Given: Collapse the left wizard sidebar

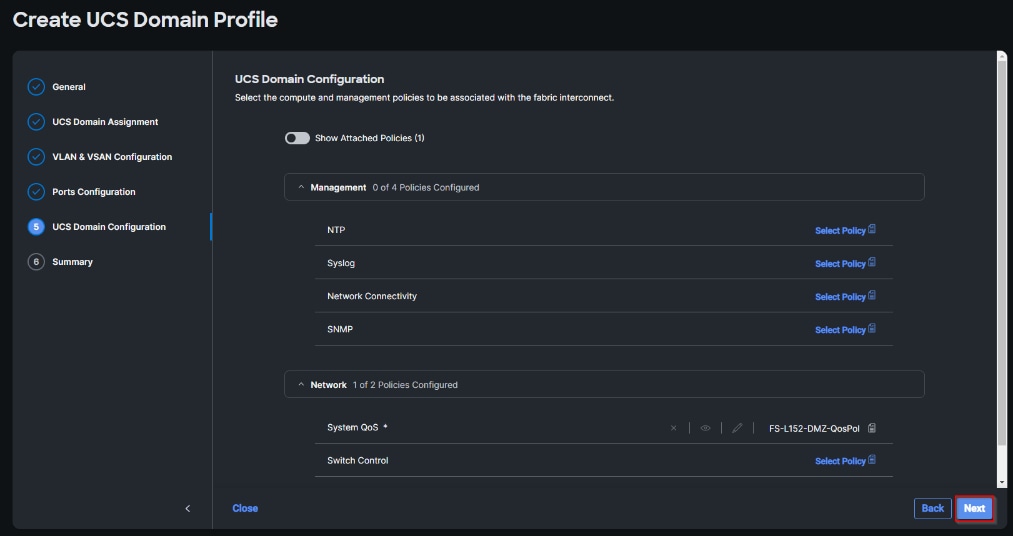Looking at the screenshot, I should click(x=187, y=508).
